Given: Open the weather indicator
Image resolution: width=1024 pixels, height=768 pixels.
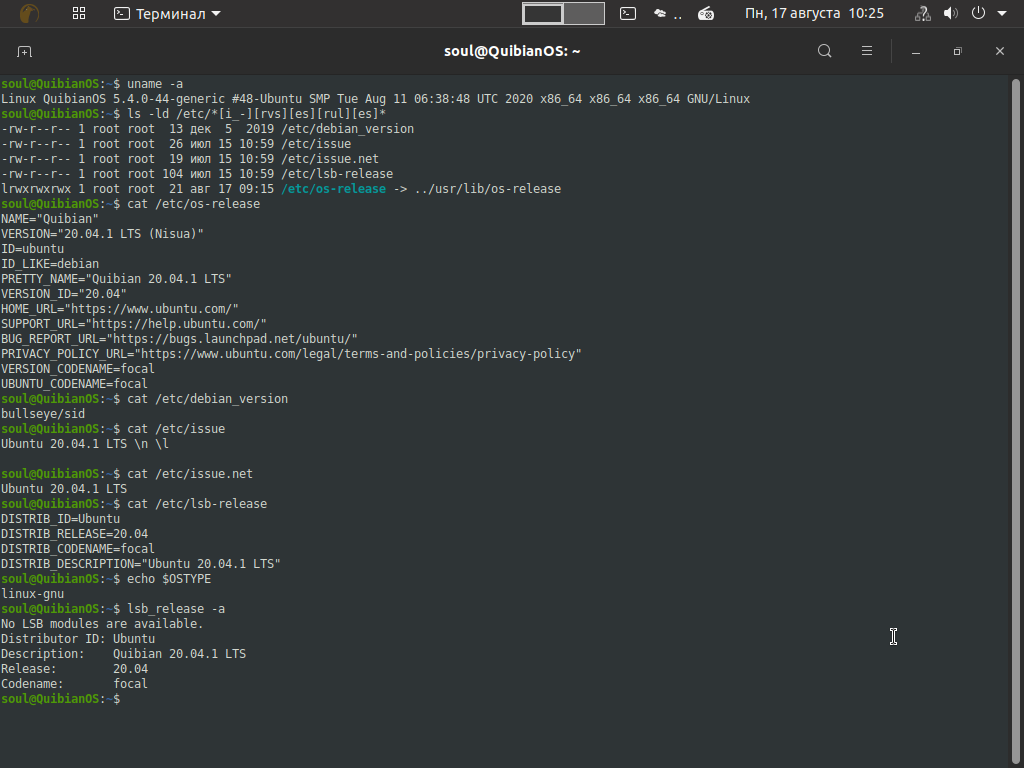Looking at the screenshot, I should point(667,14).
